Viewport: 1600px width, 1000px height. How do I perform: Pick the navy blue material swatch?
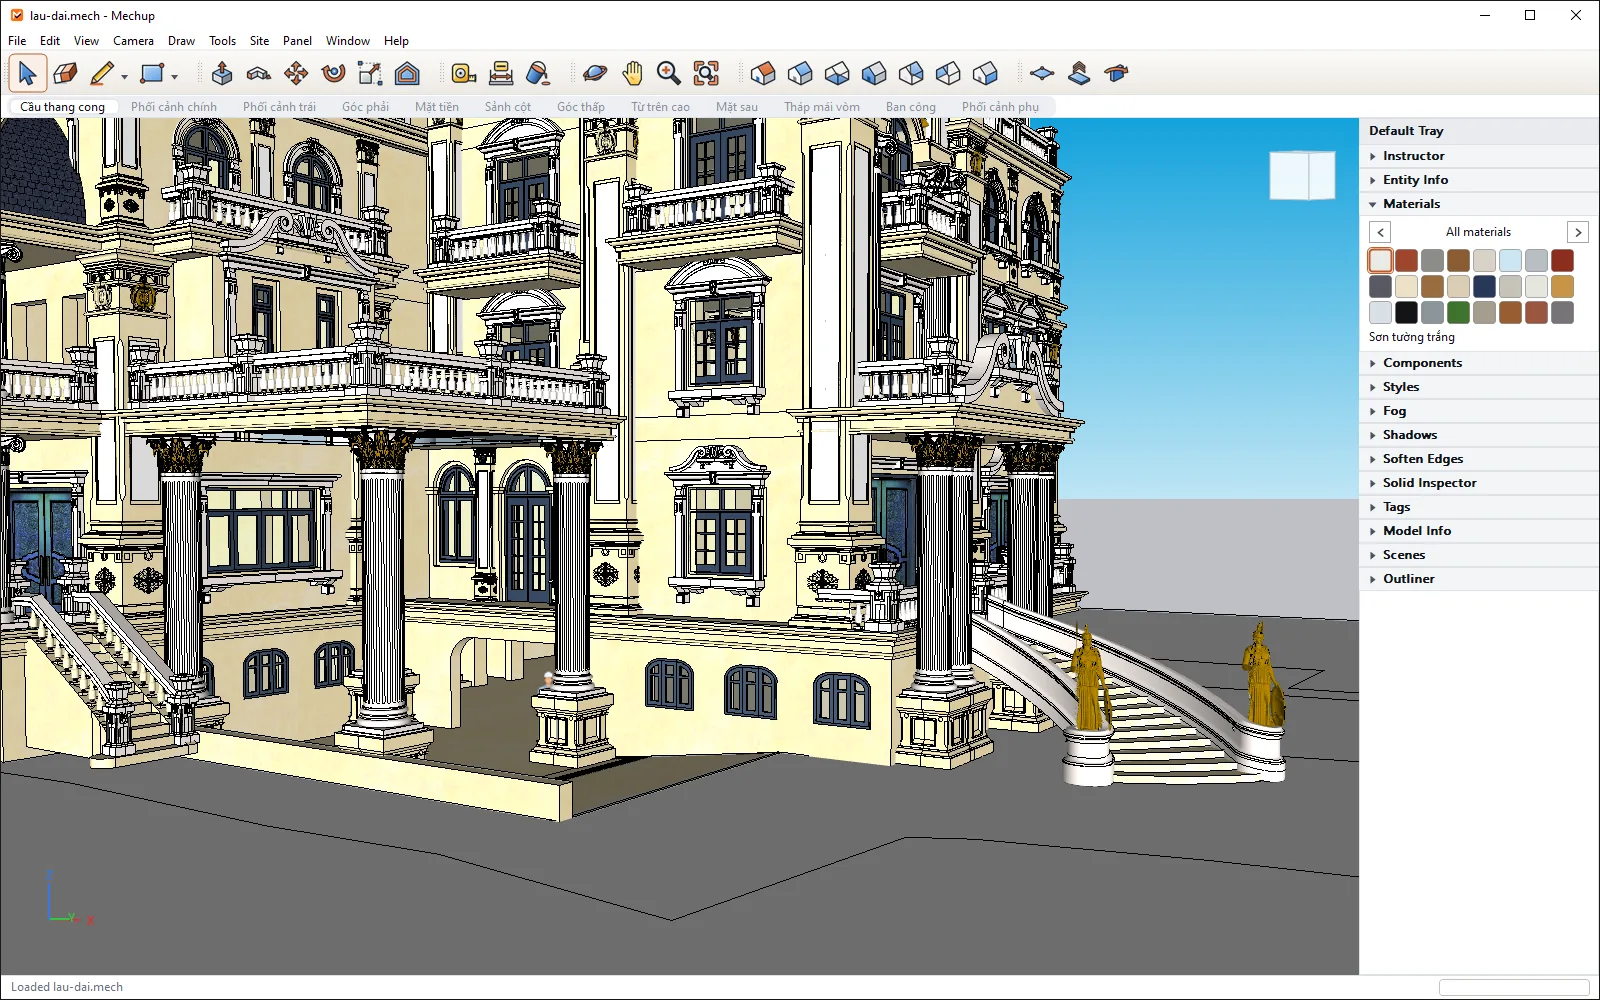[x=1484, y=287]
